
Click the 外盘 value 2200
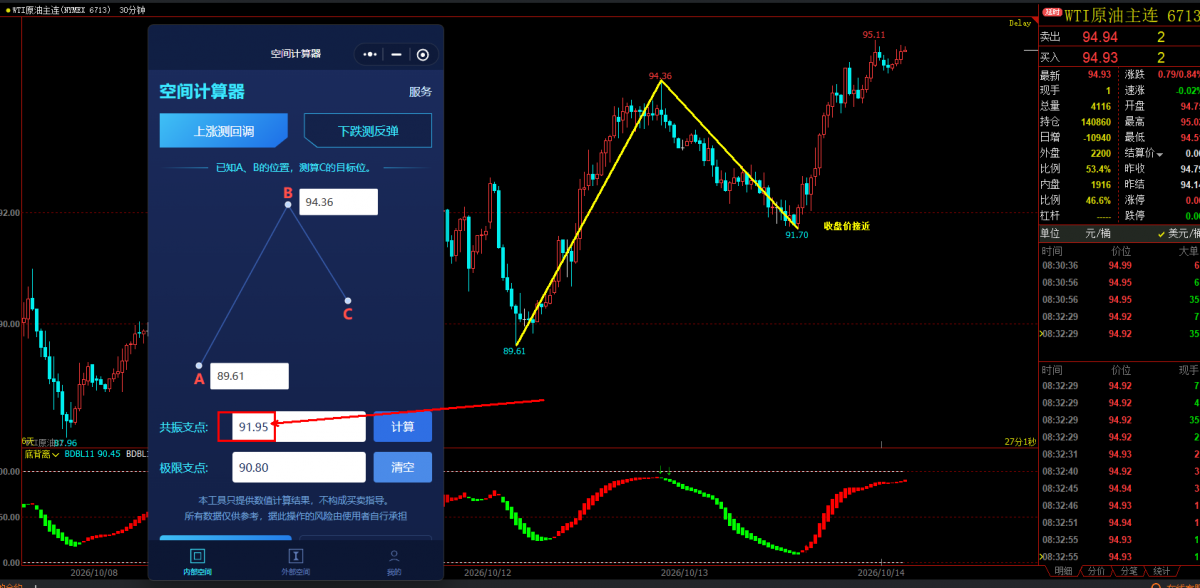(x=1100, y=153)
